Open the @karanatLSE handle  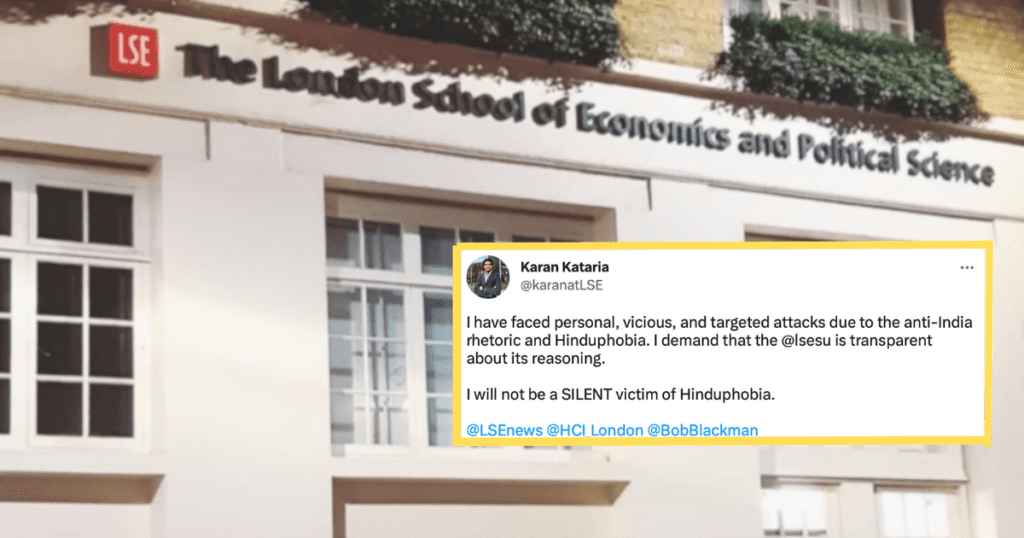pyautogui.click(x=562, y=285)
